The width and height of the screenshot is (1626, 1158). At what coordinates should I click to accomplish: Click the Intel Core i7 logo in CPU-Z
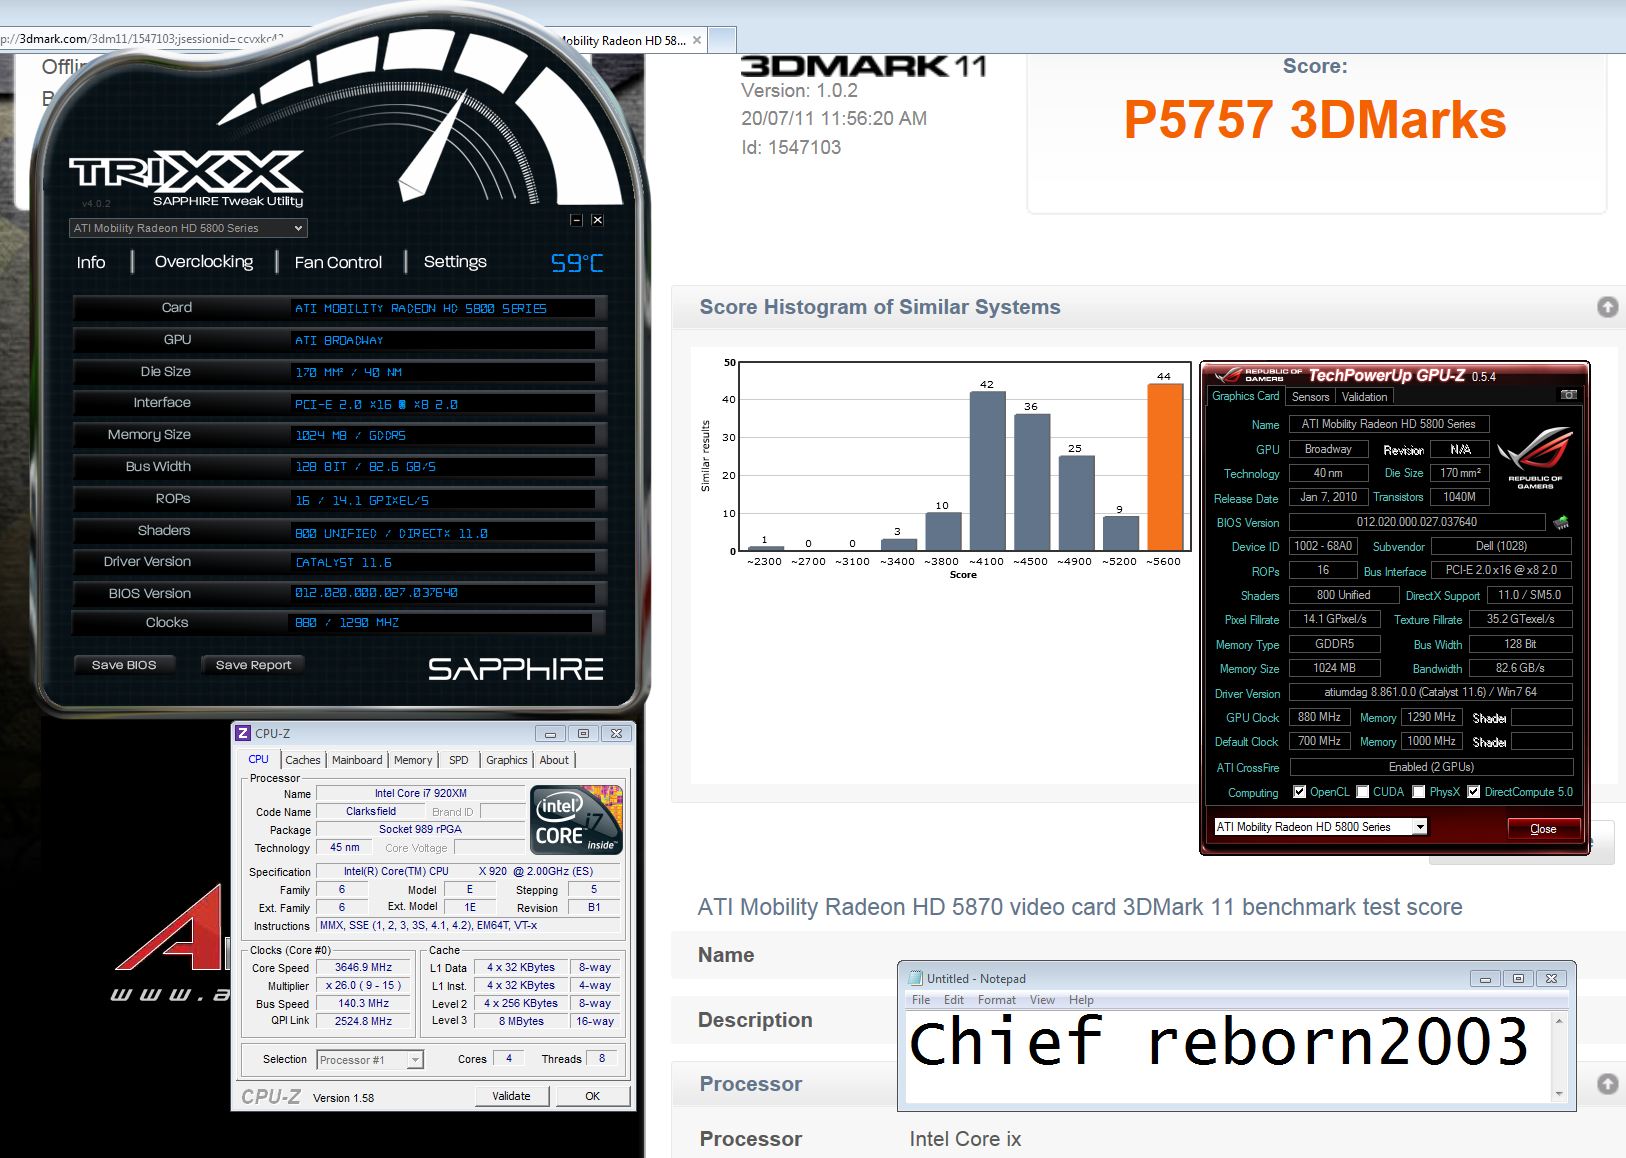coord(577,819)
